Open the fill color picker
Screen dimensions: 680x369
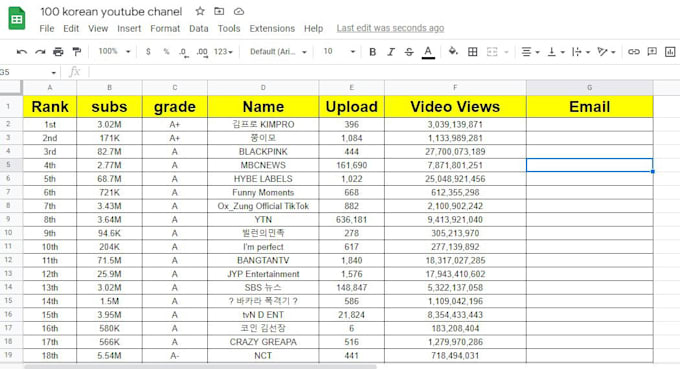(x=453, y=52)
